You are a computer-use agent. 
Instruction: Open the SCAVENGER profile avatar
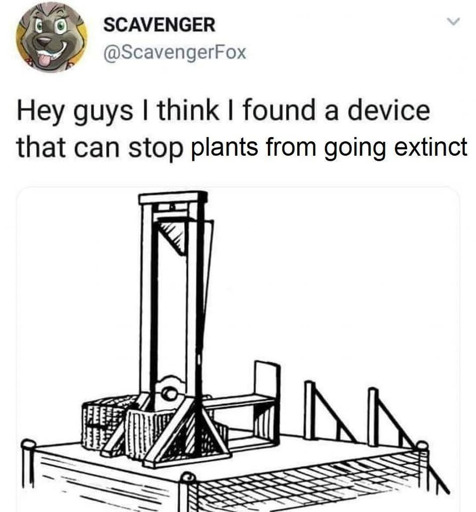[x=51, y=37]
